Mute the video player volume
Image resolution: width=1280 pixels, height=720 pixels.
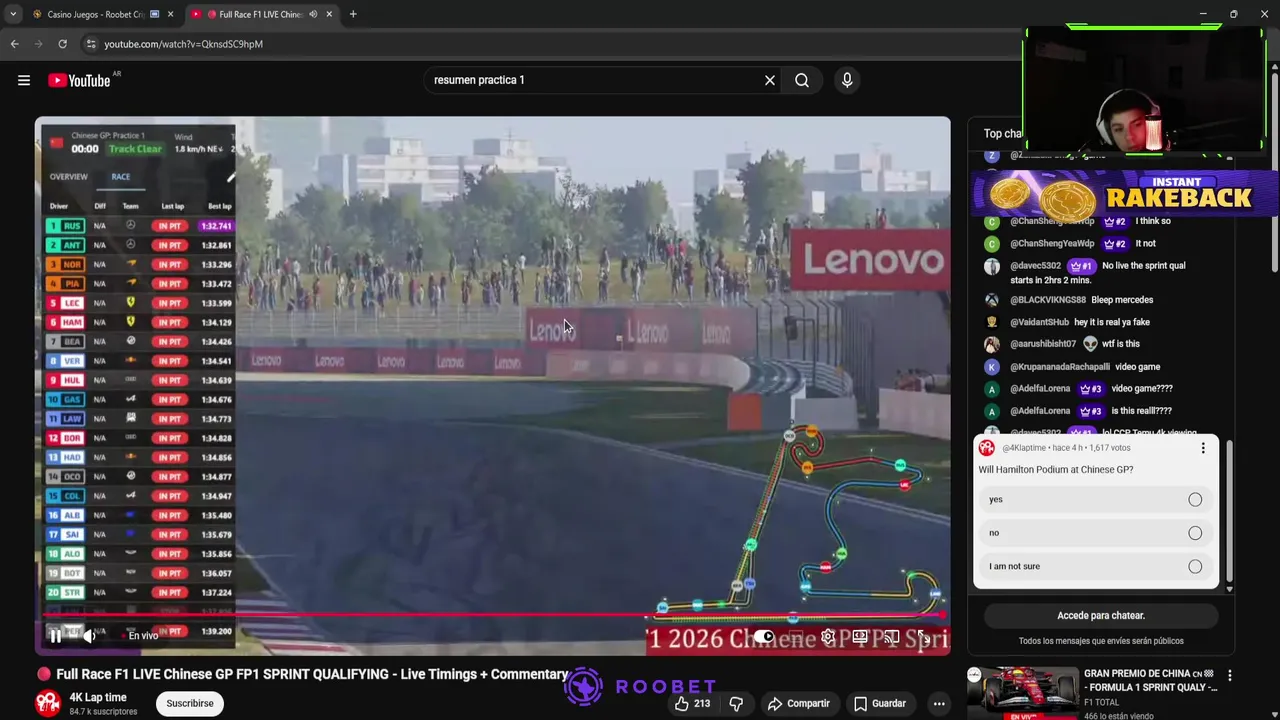point(89,636)
